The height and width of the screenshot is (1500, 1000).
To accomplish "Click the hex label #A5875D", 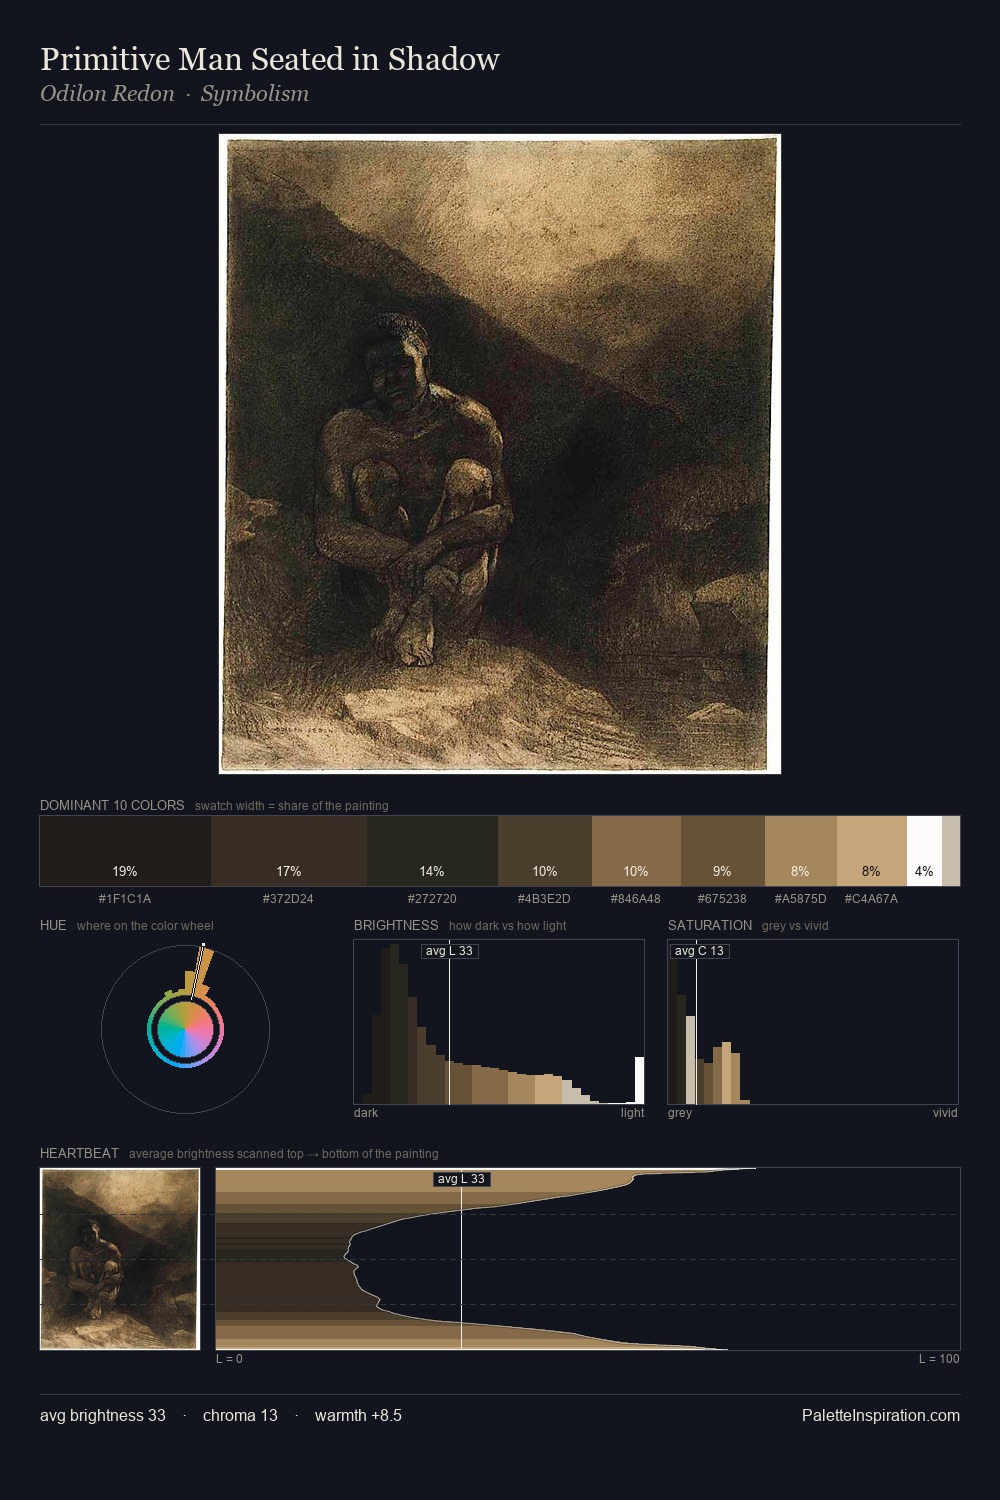I will (x=800, y=899).
